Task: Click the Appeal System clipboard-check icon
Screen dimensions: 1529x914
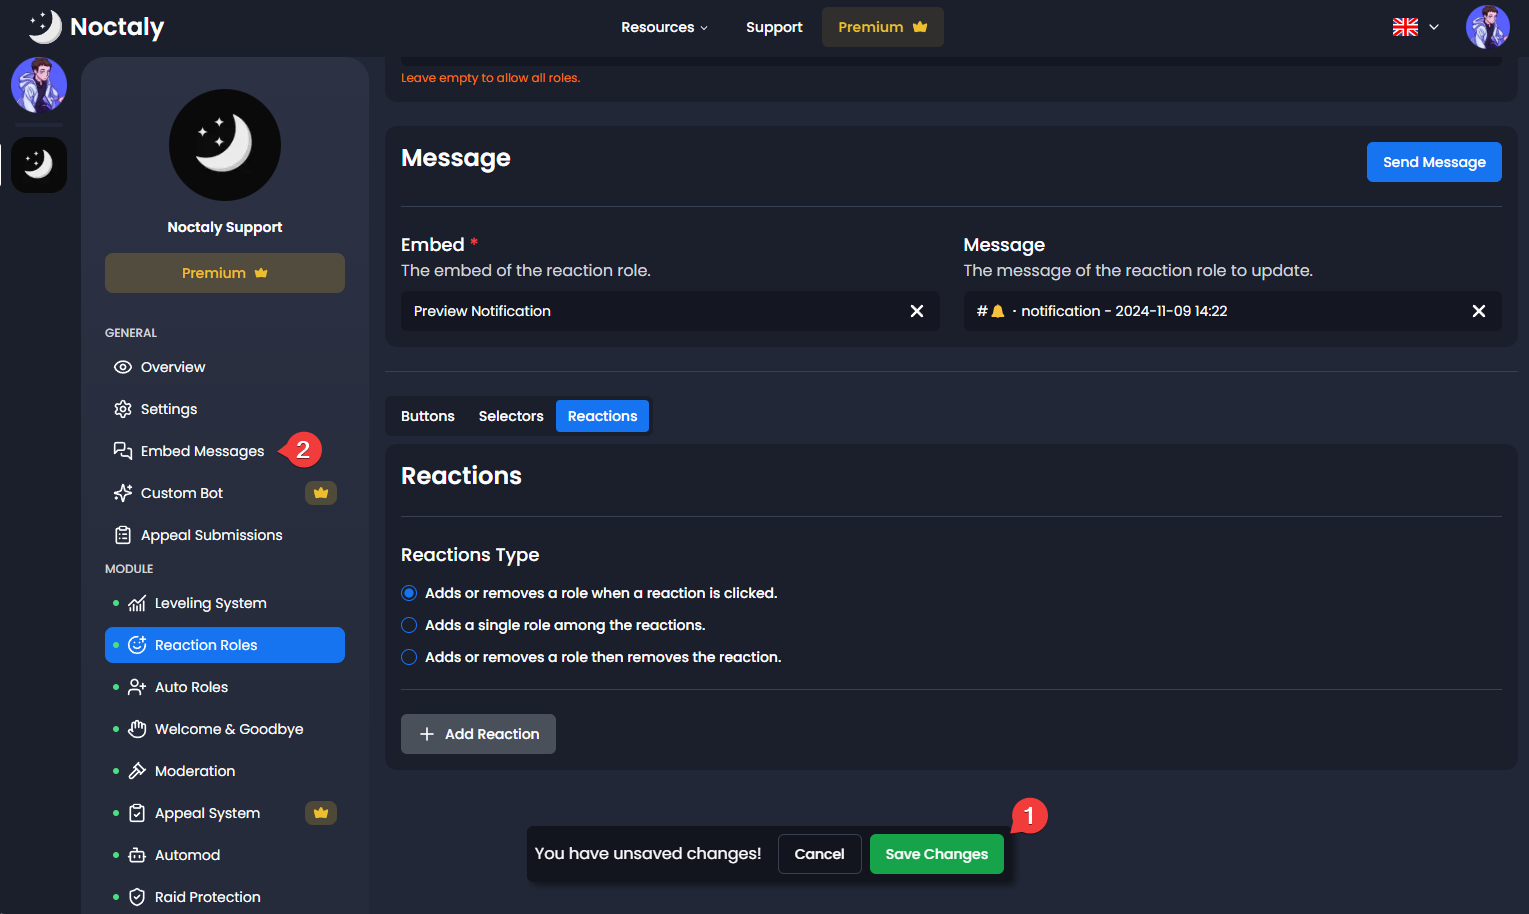Action: coord(137,813)
